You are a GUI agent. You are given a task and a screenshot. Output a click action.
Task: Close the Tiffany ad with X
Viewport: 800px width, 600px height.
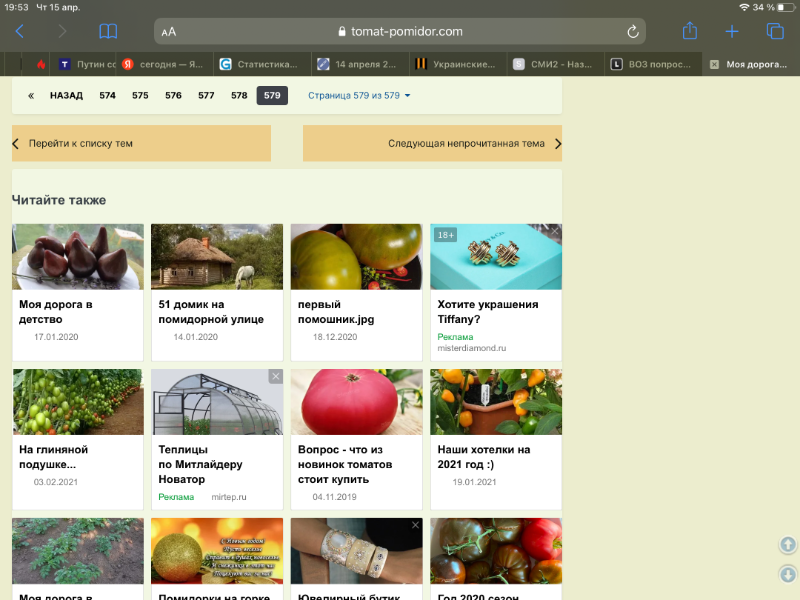point(555,231)
